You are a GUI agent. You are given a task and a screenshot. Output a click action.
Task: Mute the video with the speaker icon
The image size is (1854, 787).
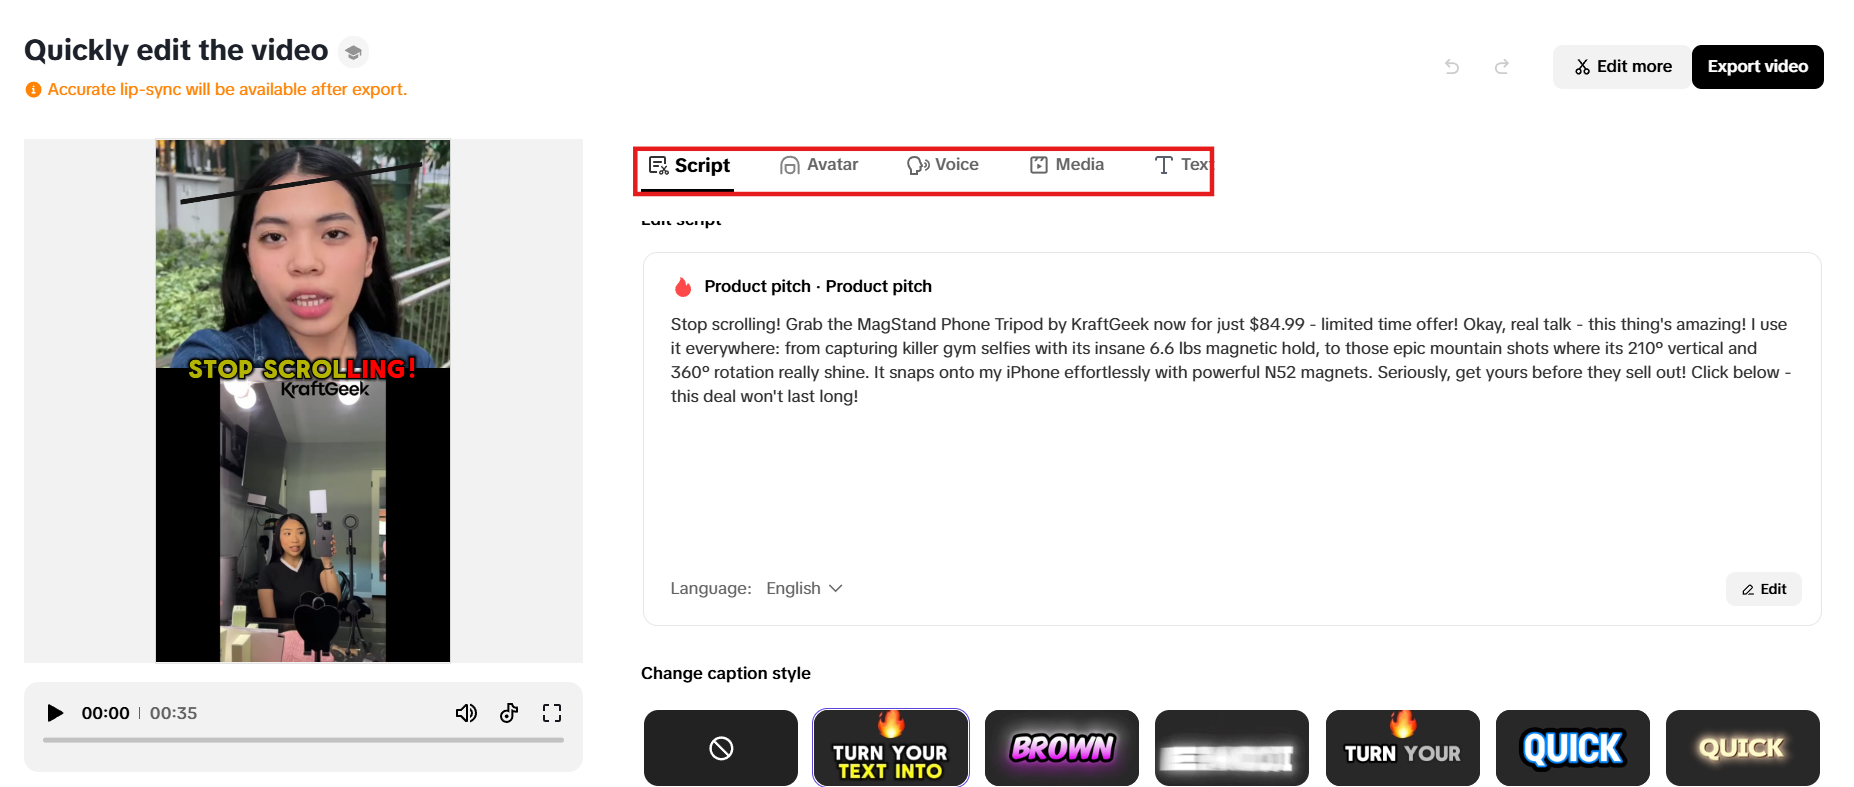[466, 712]
